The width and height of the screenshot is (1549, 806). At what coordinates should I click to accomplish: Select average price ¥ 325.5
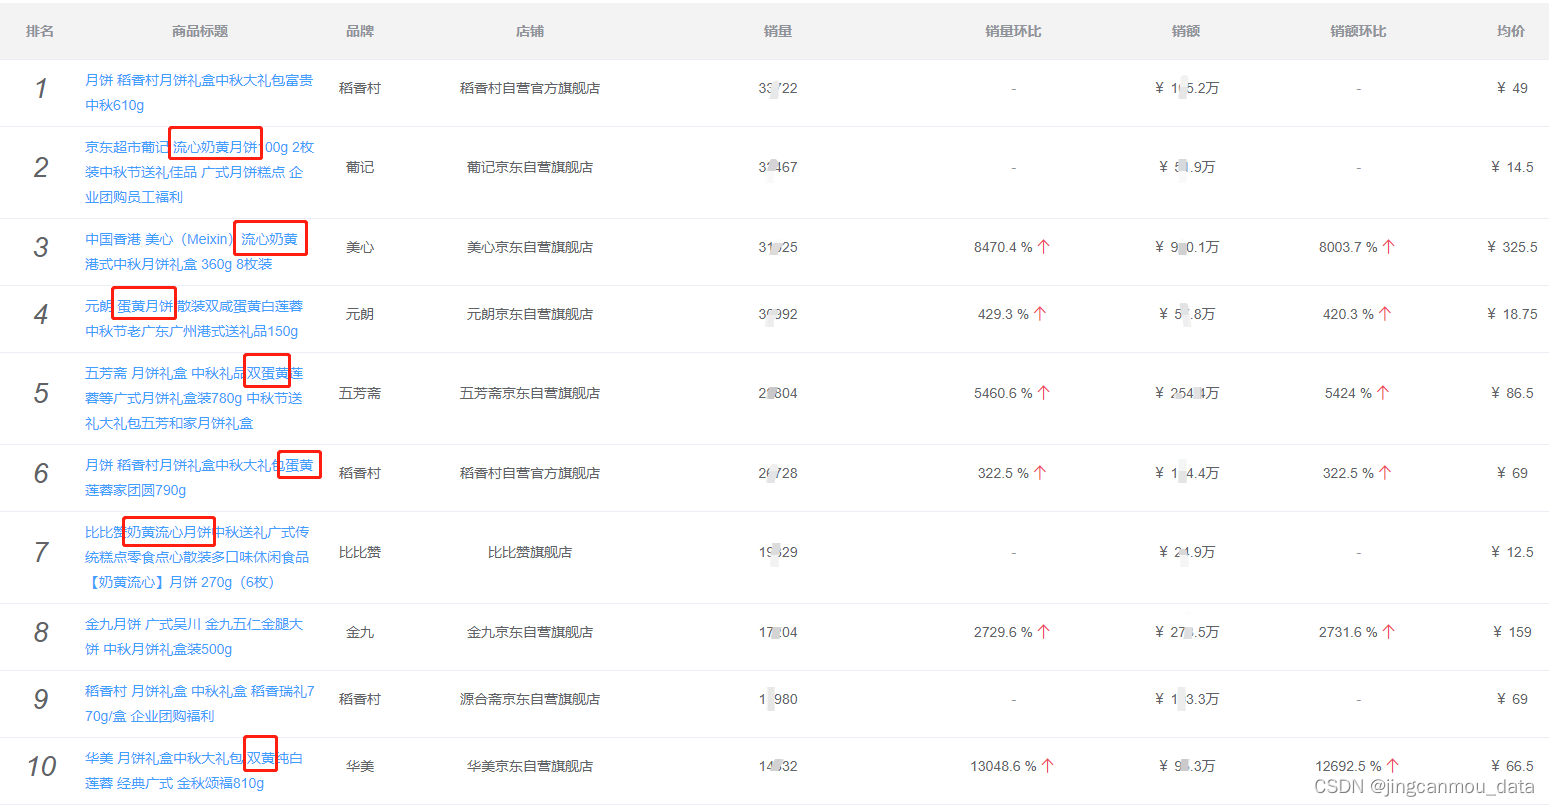pyautogui.click(x=1512, y=247)
